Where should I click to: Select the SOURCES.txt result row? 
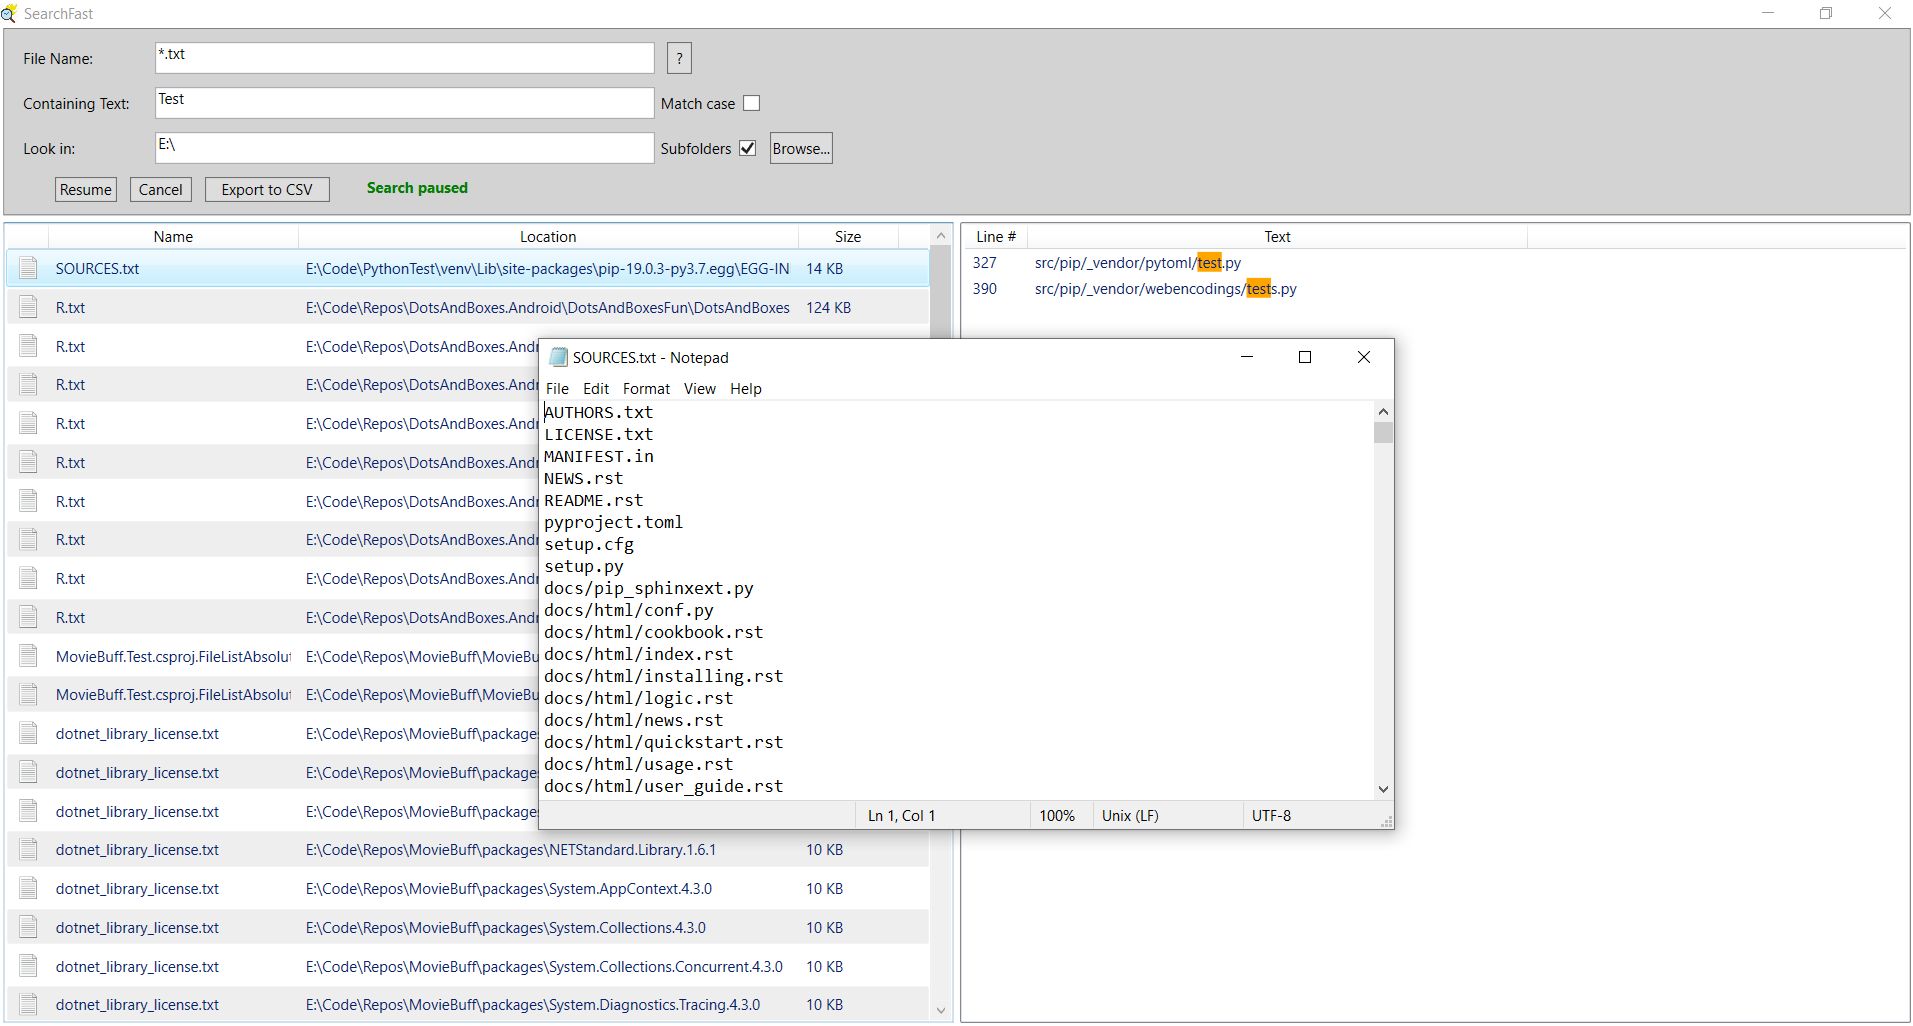click(468, 268)
